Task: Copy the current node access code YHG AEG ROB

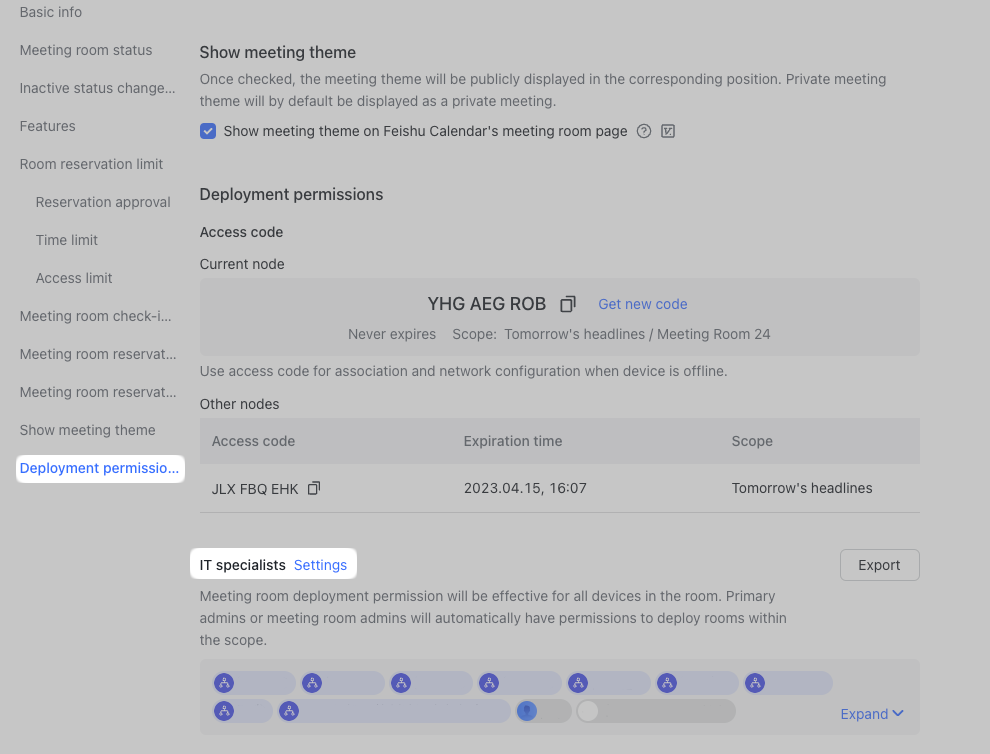Action: [568, 303]
